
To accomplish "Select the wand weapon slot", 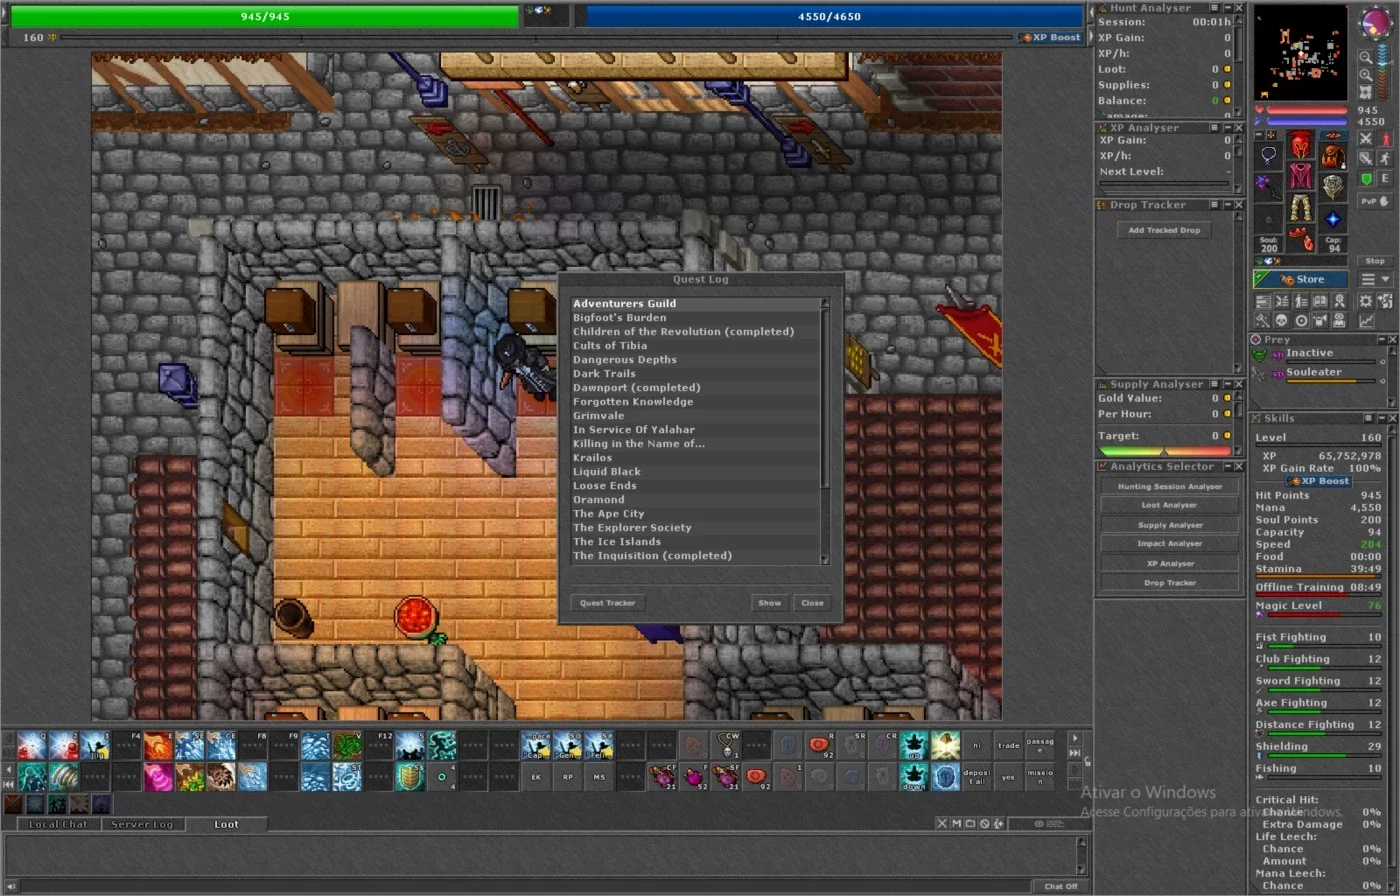I will (1267, 188).
